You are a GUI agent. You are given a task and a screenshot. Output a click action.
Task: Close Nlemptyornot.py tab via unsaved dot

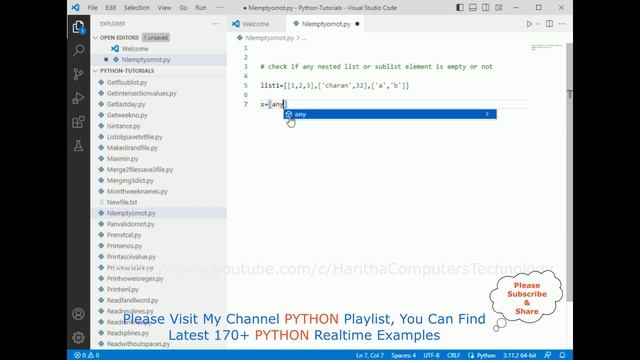357,24
